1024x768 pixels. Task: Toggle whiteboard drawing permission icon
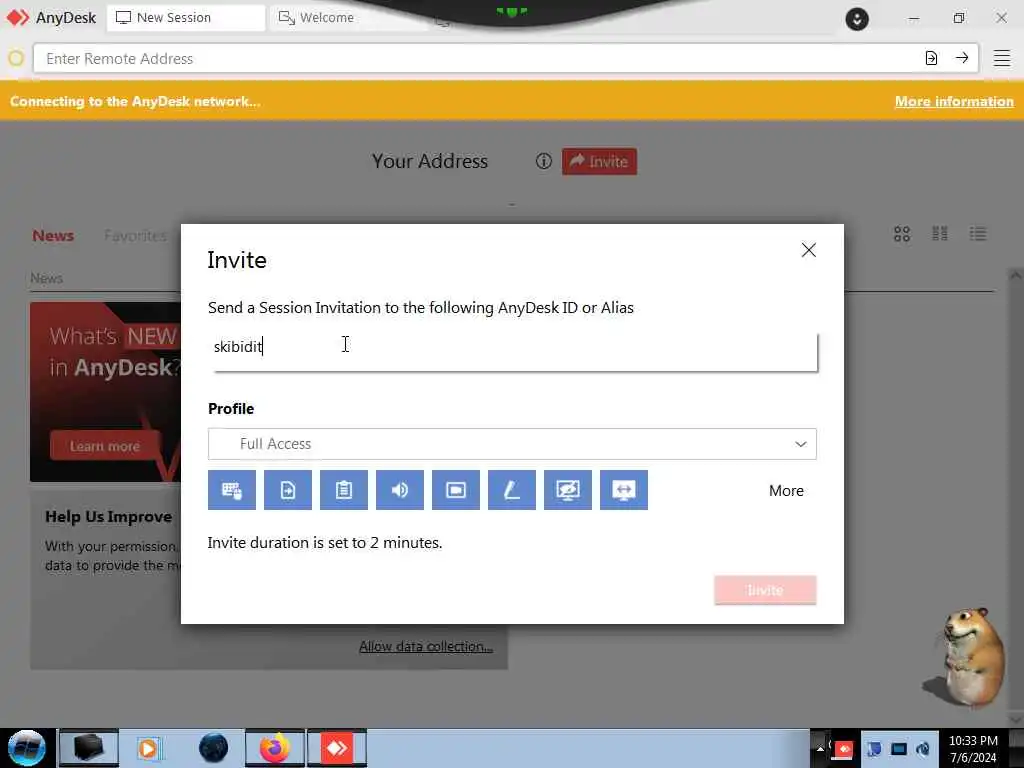[512, 490]
